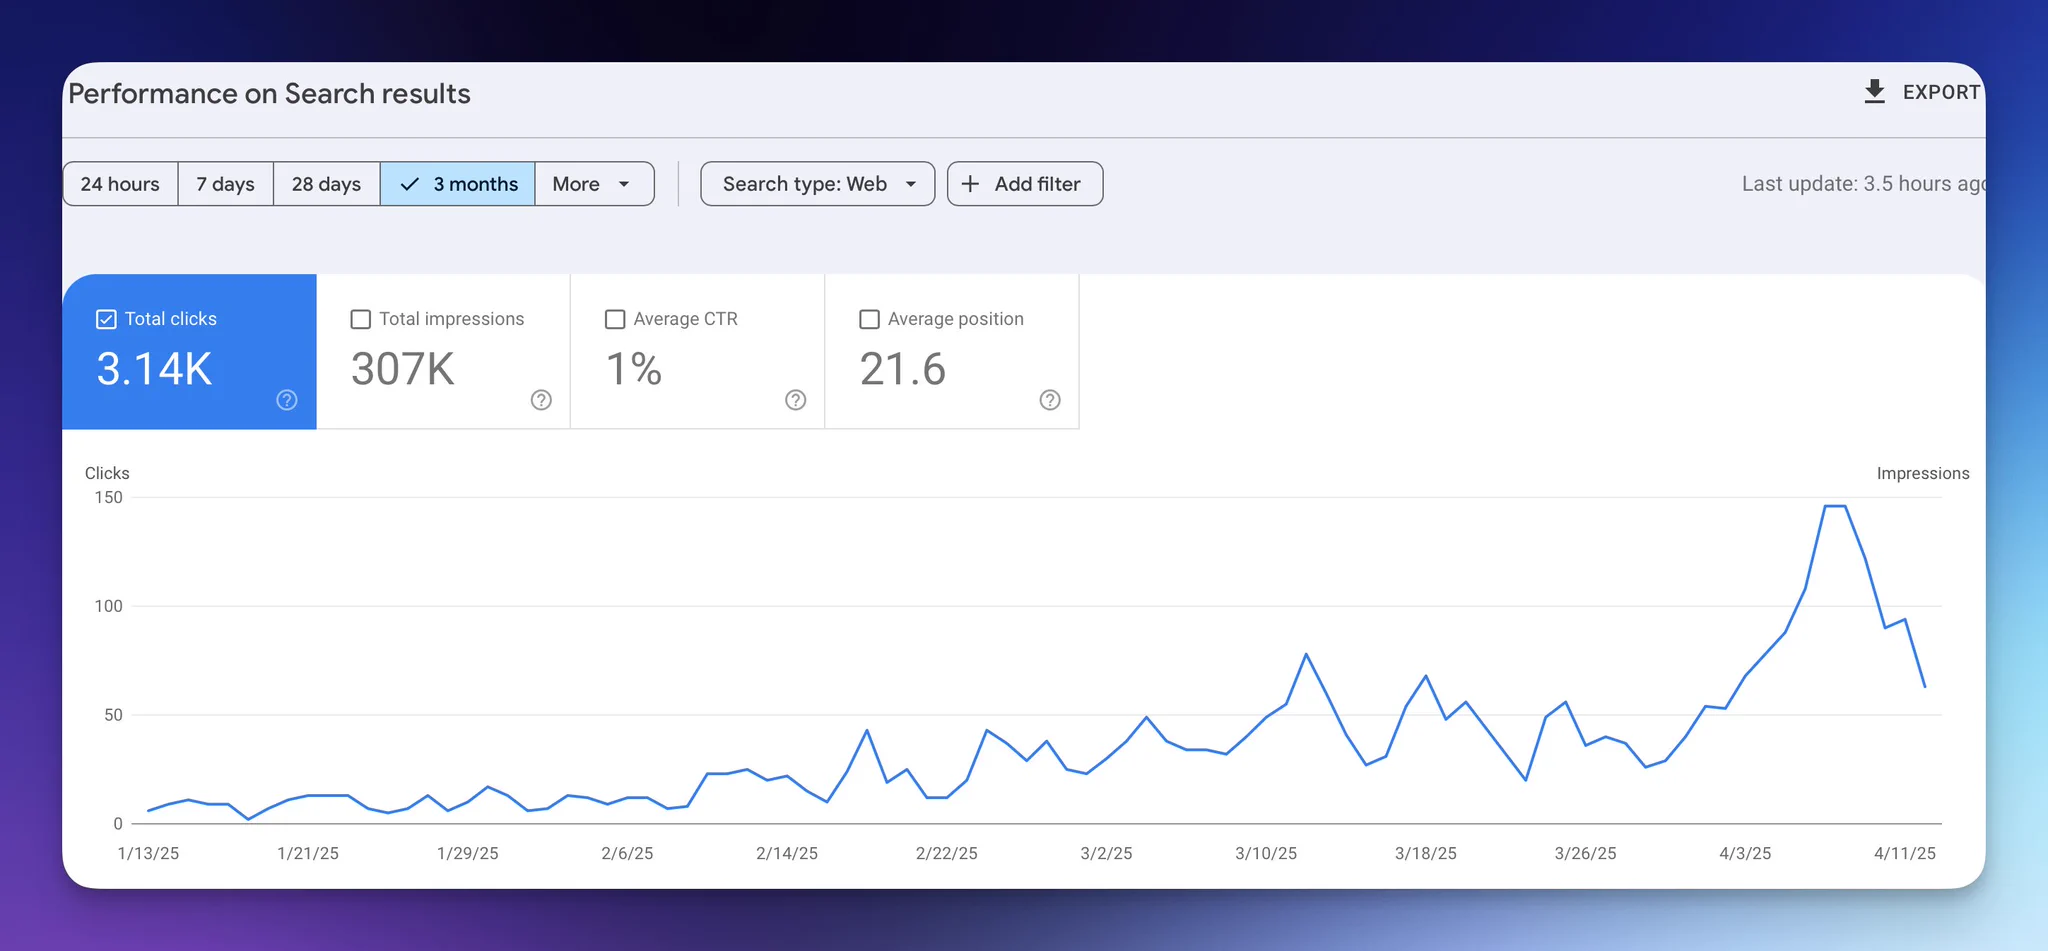Uncheck the Total clicks checkbox

(x=106, y=319)
